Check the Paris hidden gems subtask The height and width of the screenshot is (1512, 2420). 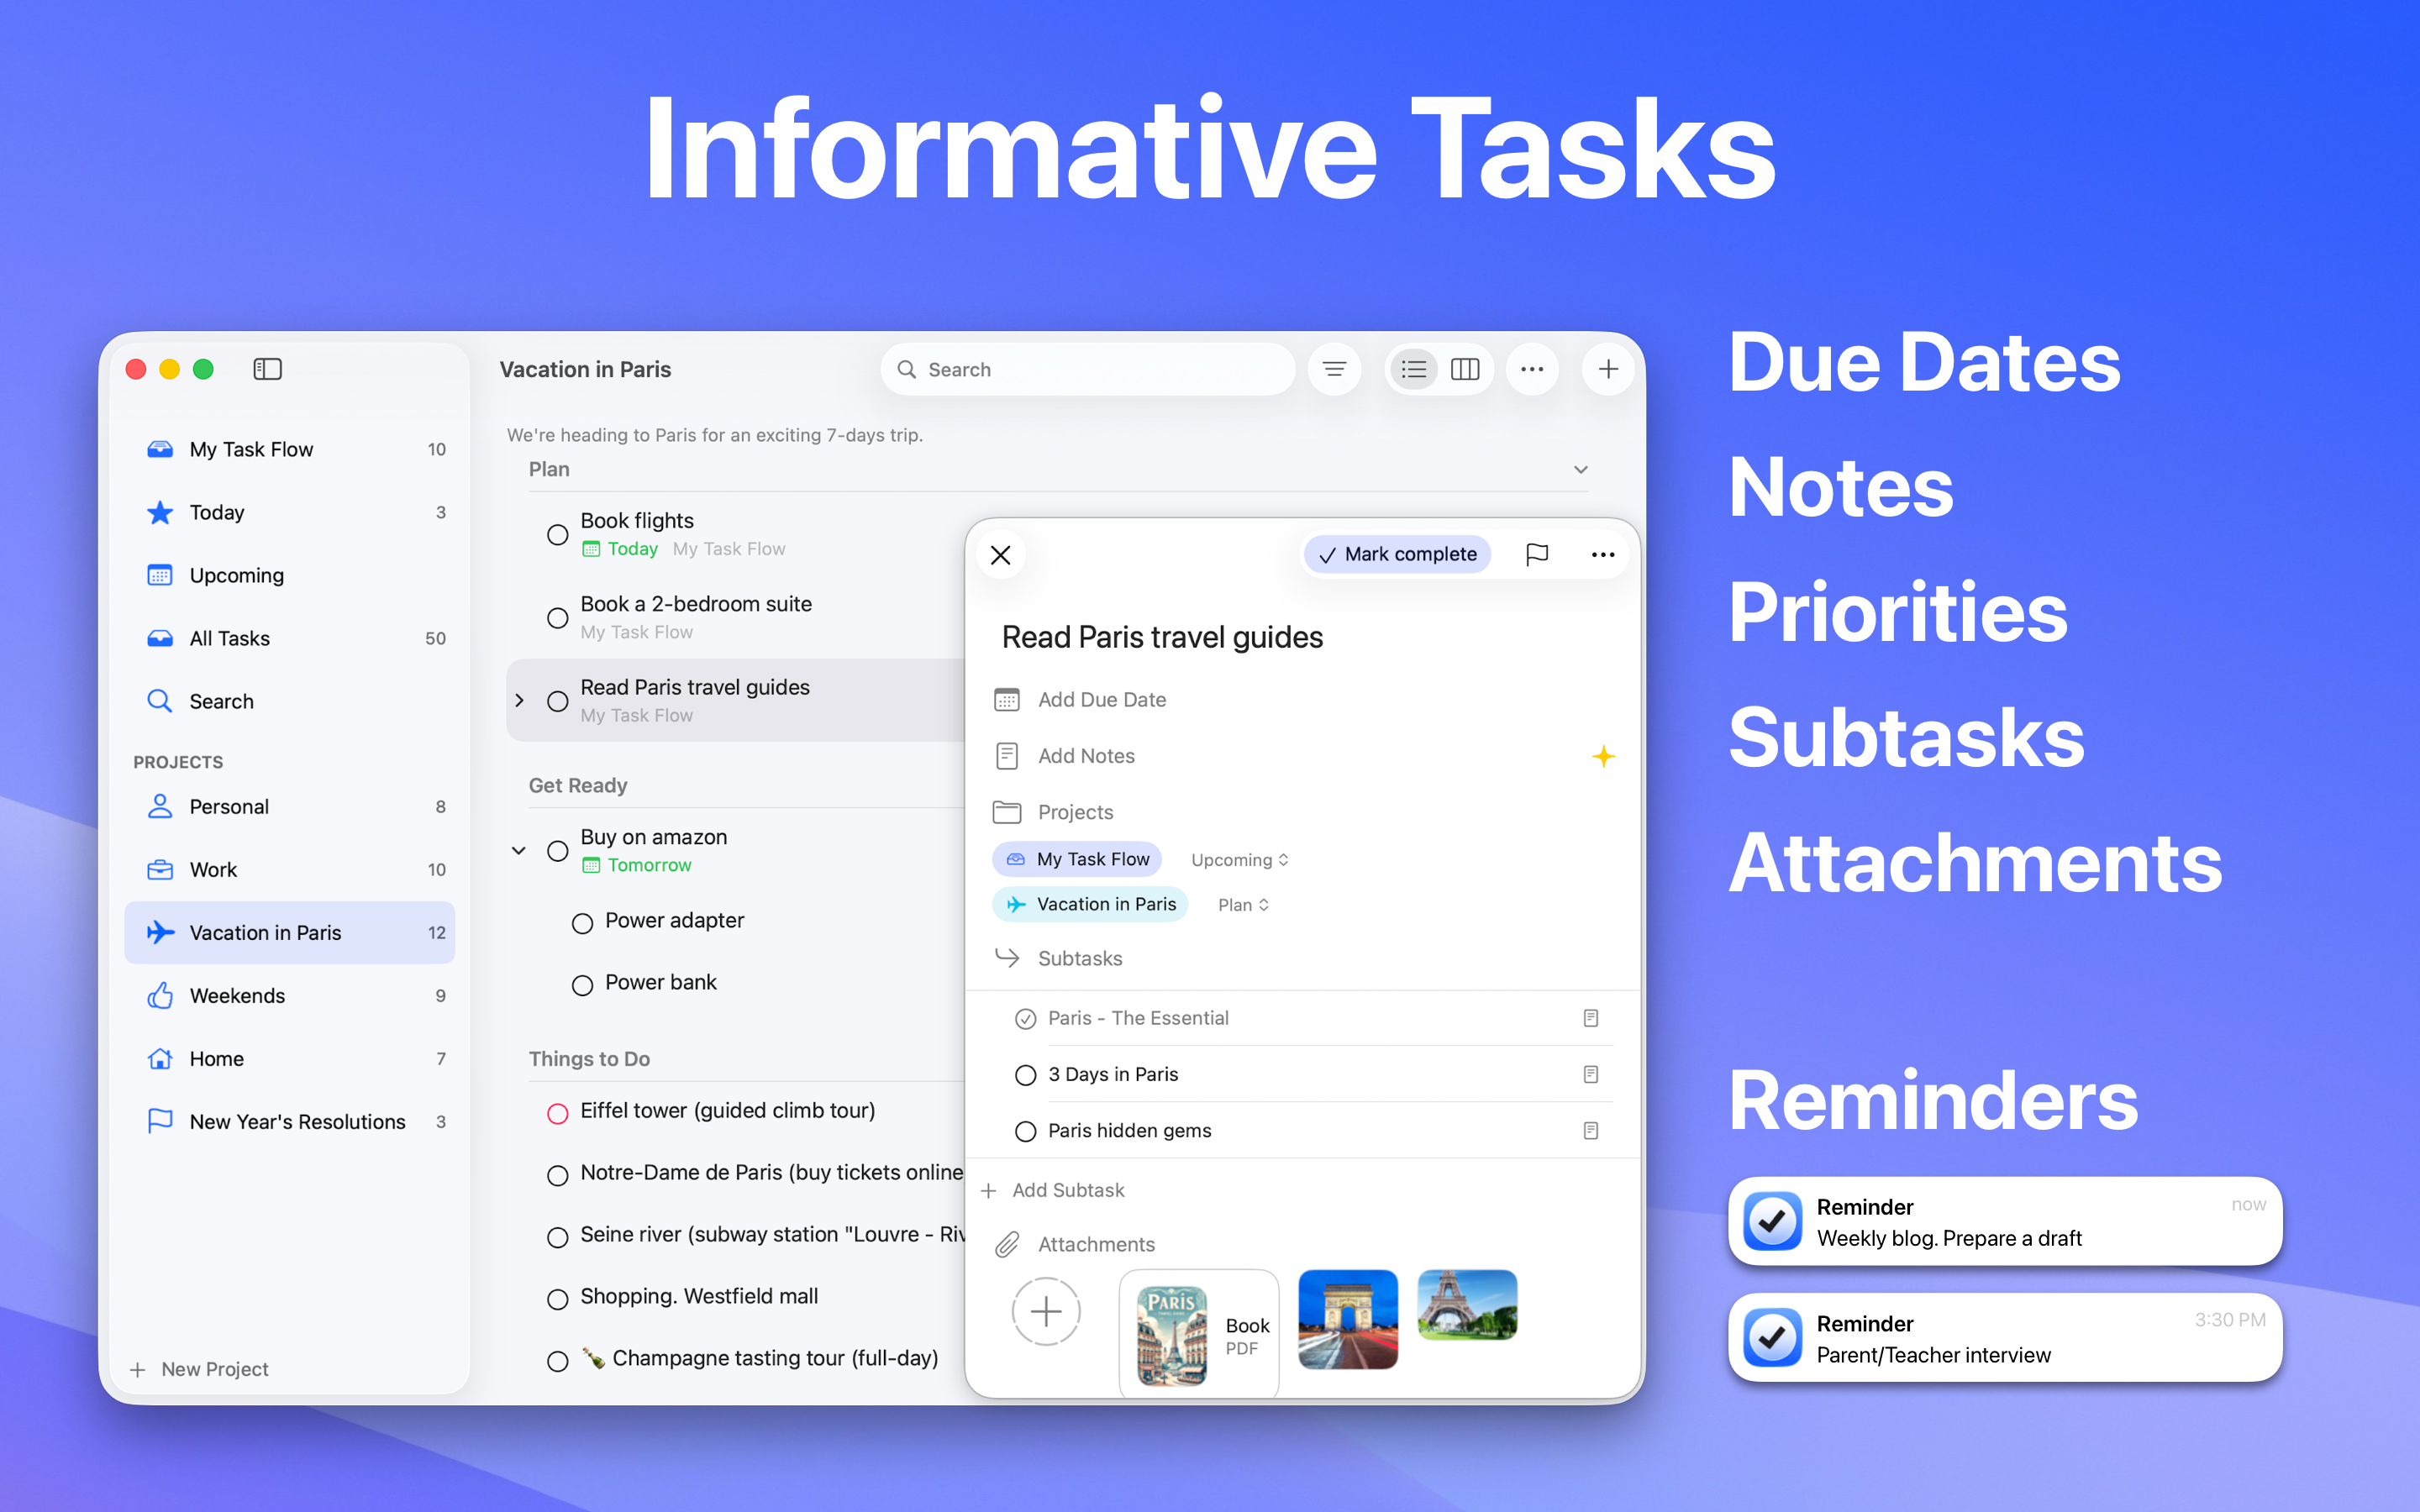[1025, 1131]
